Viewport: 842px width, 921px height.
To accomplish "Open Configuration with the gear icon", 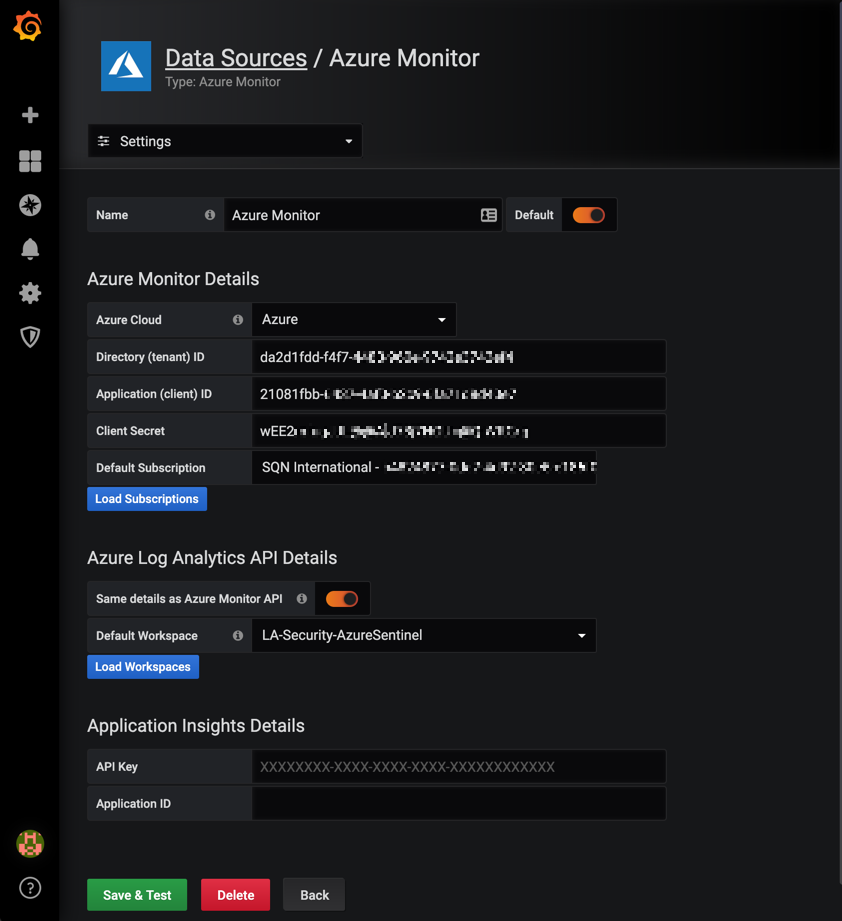I will point(29,293).
